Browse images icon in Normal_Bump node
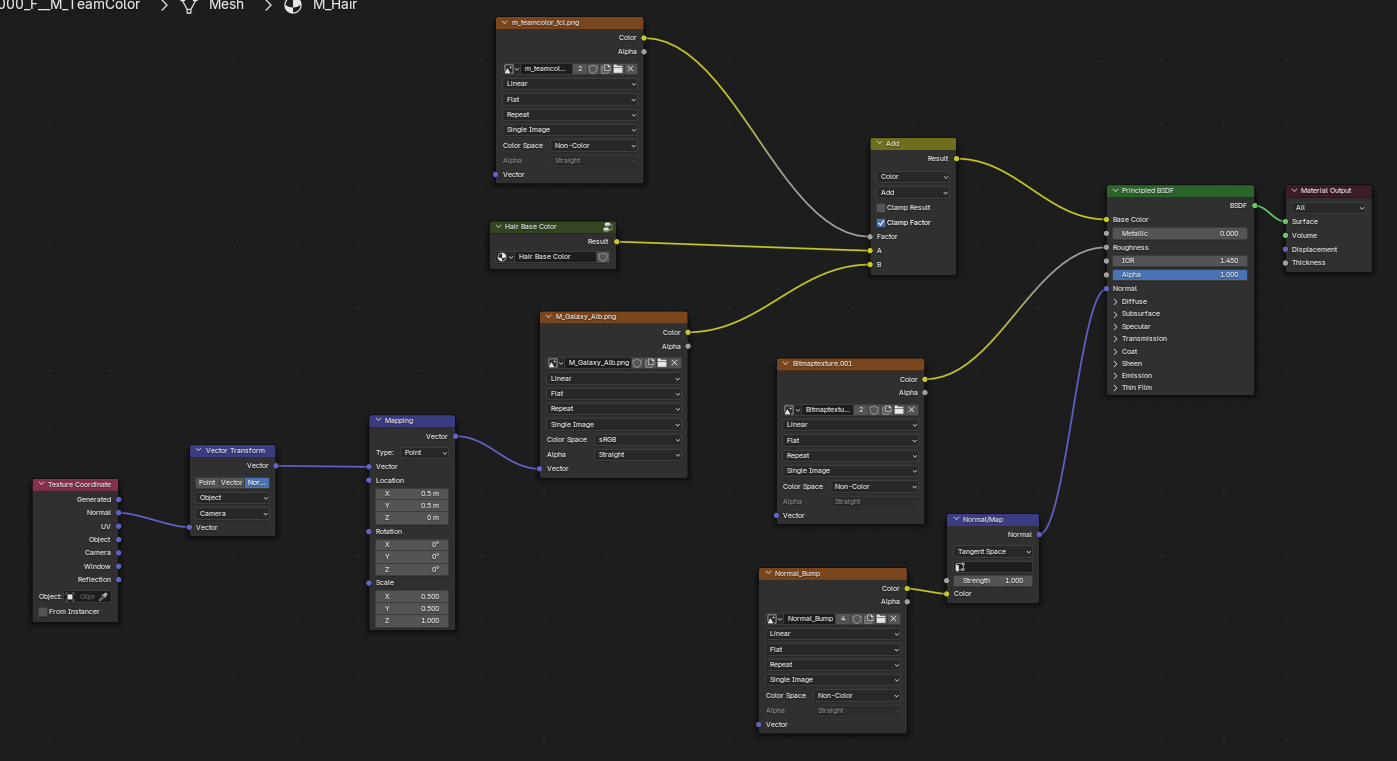Viewport: 1397px width, 761px height. [x=773, y=619]
